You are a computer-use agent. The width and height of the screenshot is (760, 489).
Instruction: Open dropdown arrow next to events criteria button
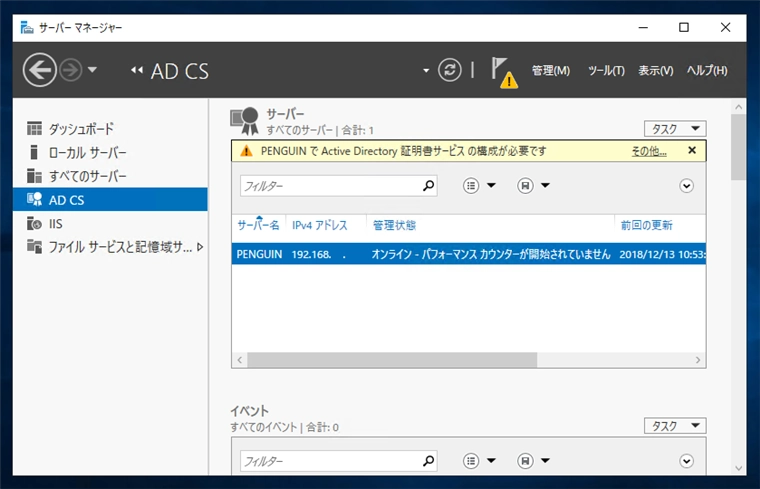[491, 460]
